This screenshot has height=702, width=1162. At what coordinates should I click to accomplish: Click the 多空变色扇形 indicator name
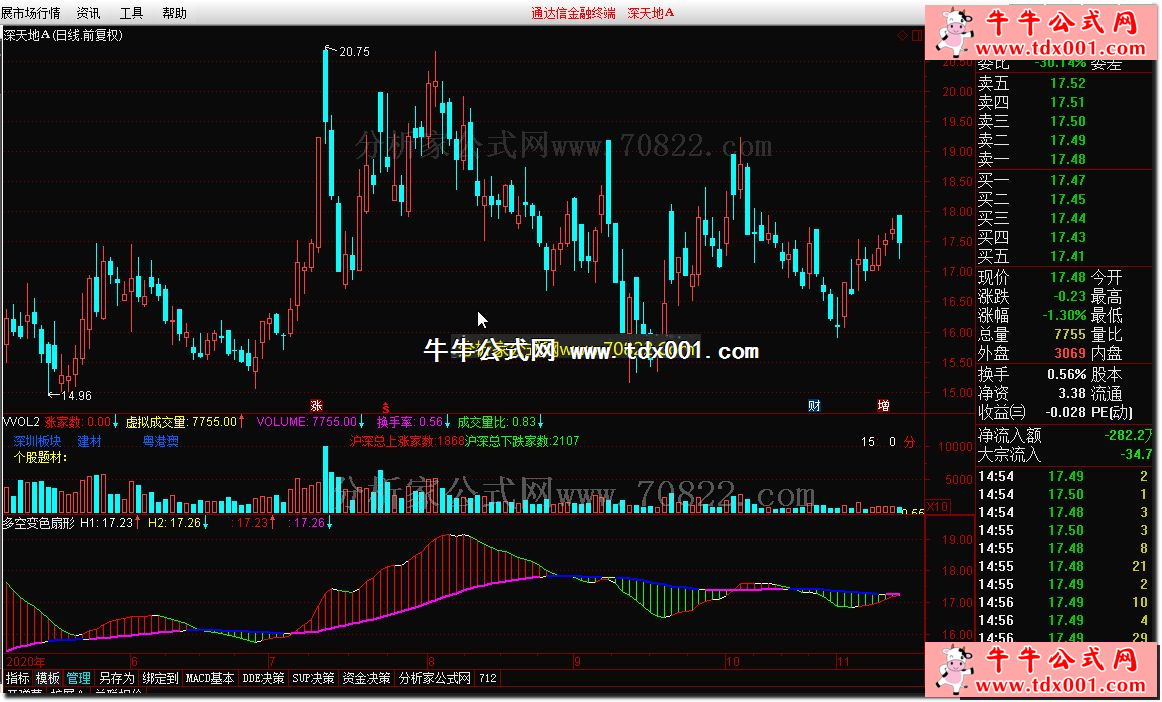pyautogui.click(x=39, y=523)
